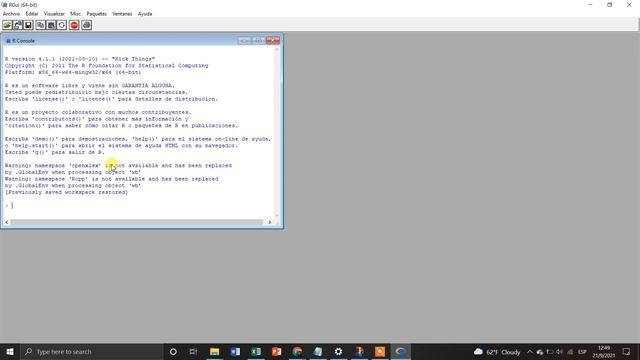Click the 'GARANTIA ALGUNA' line in console
Screen dimensions: 640x360
tap(89, 86)
